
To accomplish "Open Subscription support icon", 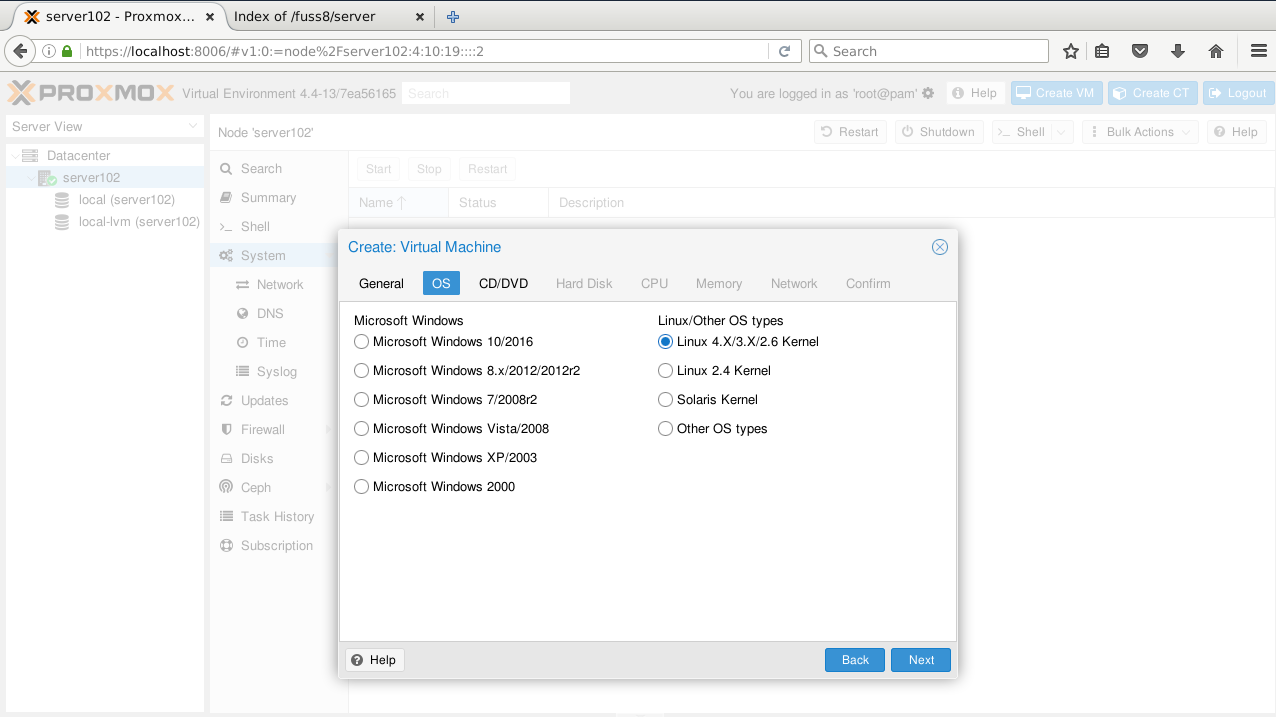I will pos(226,546).
